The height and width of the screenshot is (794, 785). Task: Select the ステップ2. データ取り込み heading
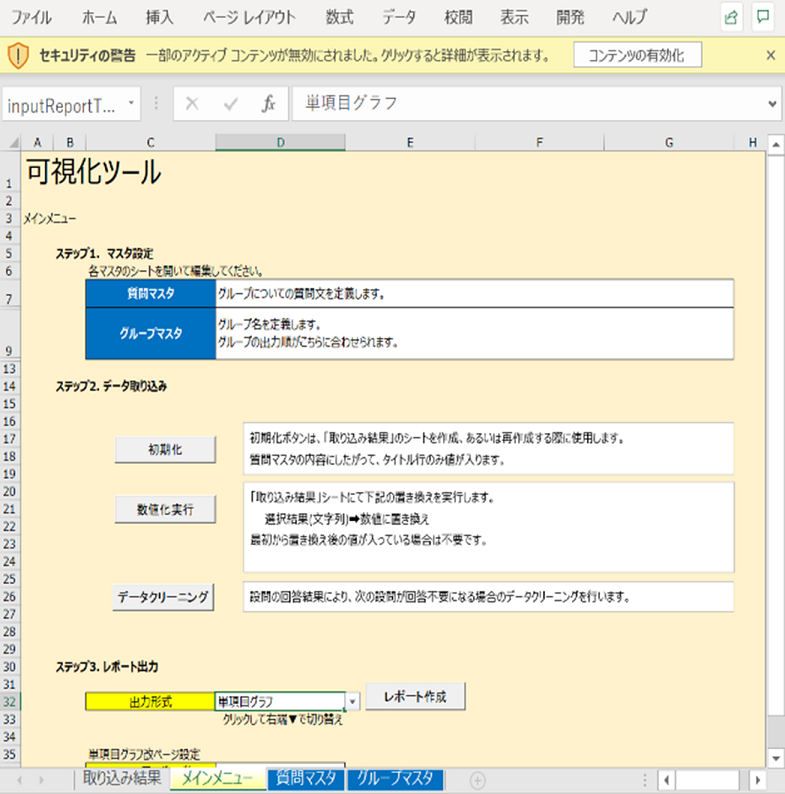click(111, 386)
